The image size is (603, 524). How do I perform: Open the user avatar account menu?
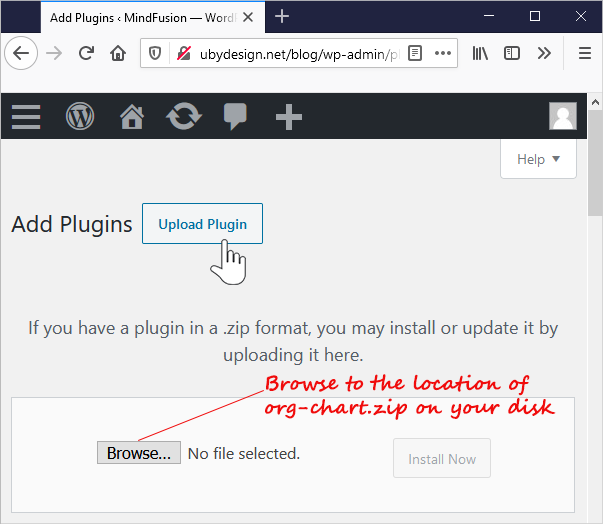[563, 116]
